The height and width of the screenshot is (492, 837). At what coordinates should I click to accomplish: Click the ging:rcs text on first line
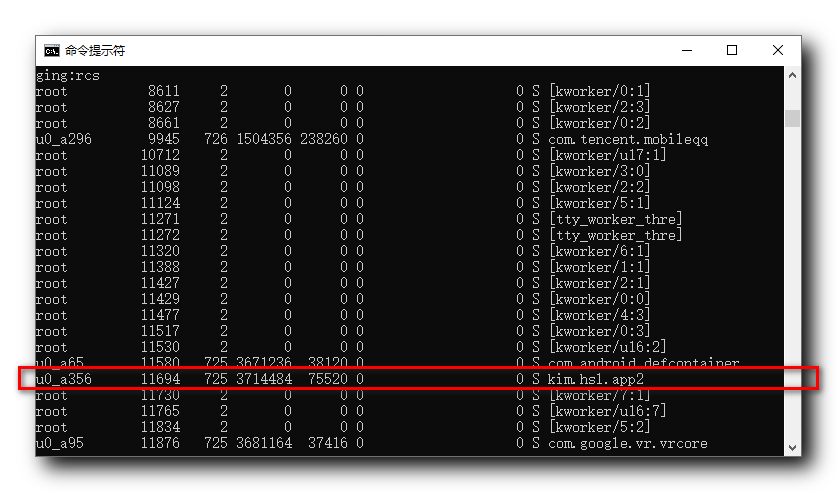[68, 76]
